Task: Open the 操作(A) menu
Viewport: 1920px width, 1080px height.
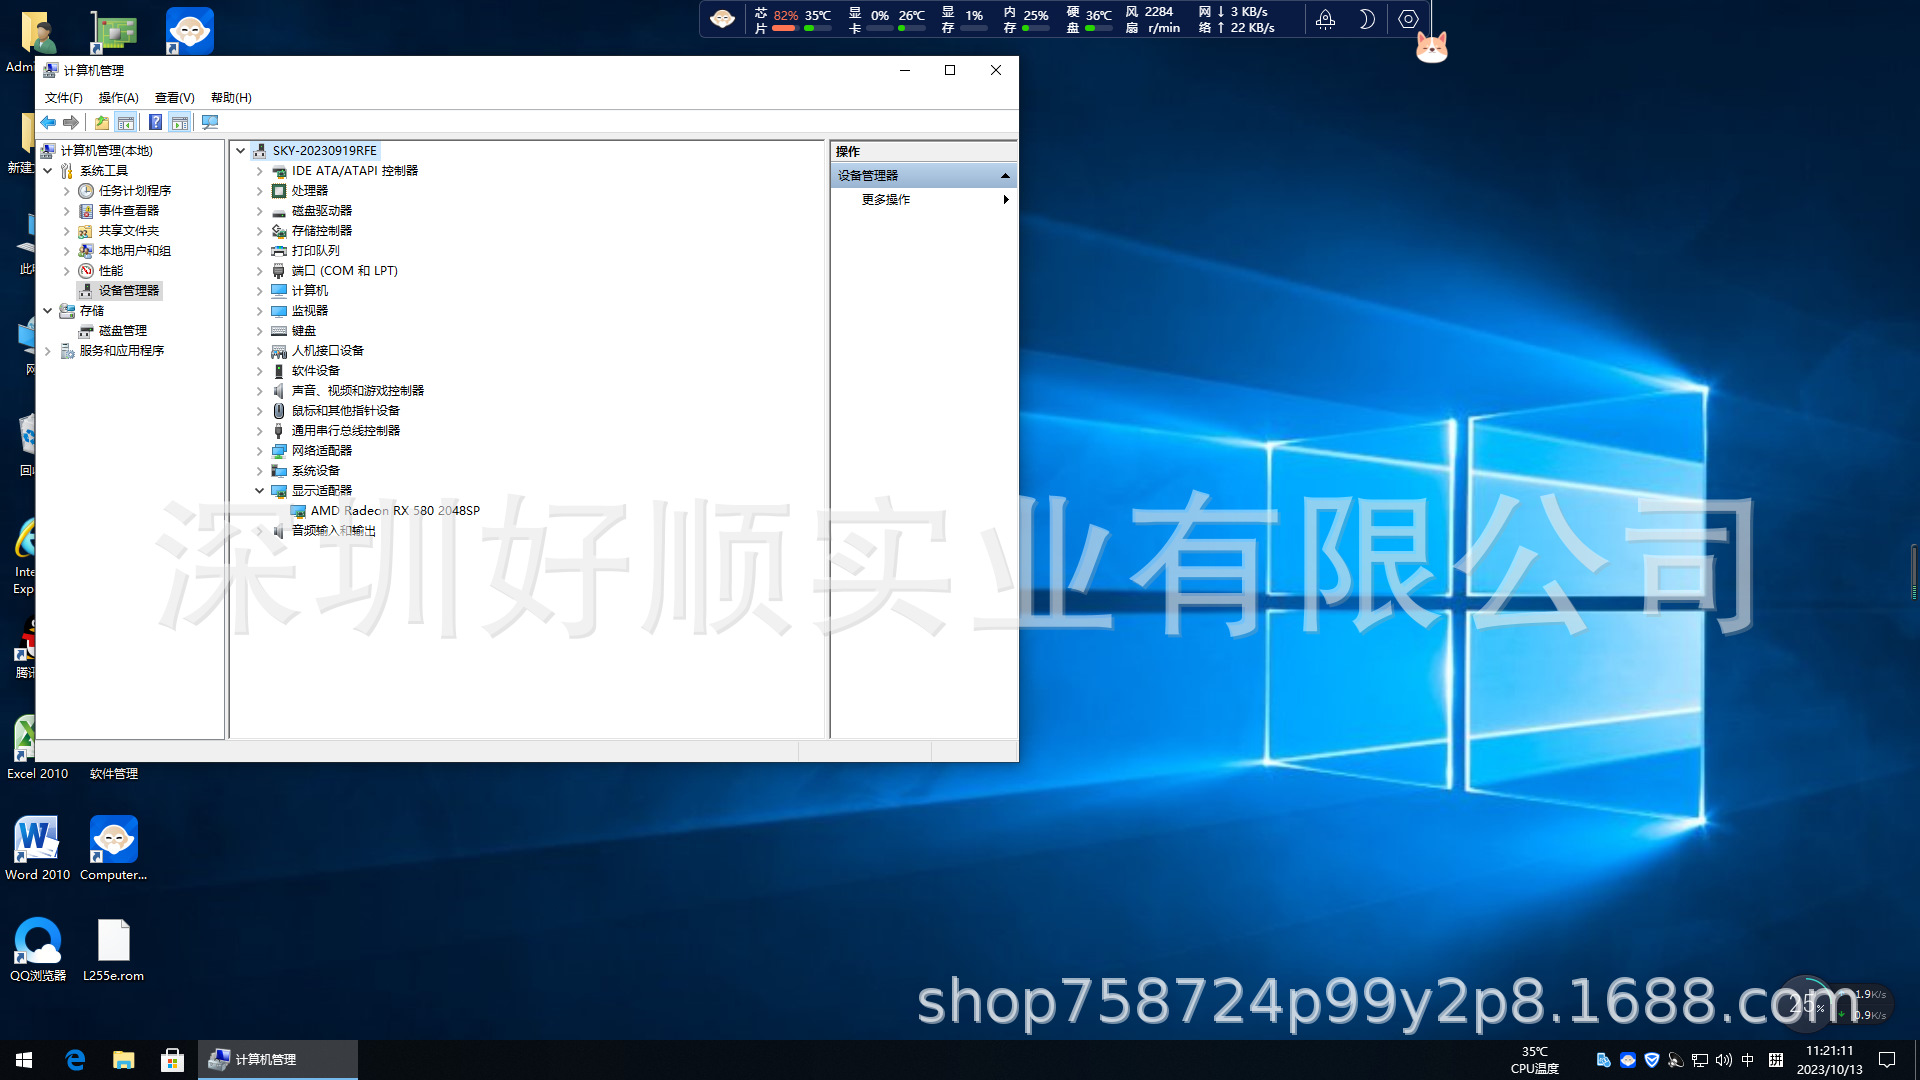Action: pyautogui.click(x=119, y=98)
